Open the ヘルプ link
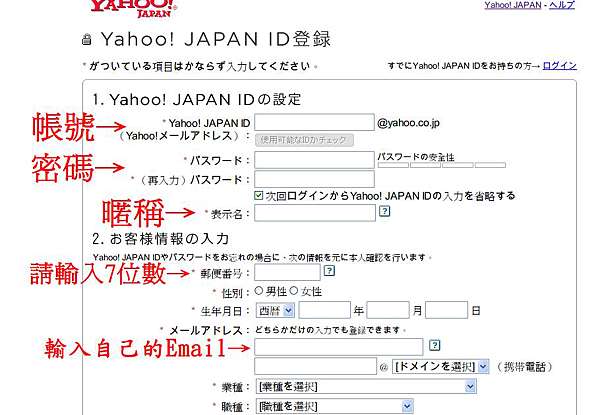The width and height of the screenshot is (600, 415). coord(562,5)
